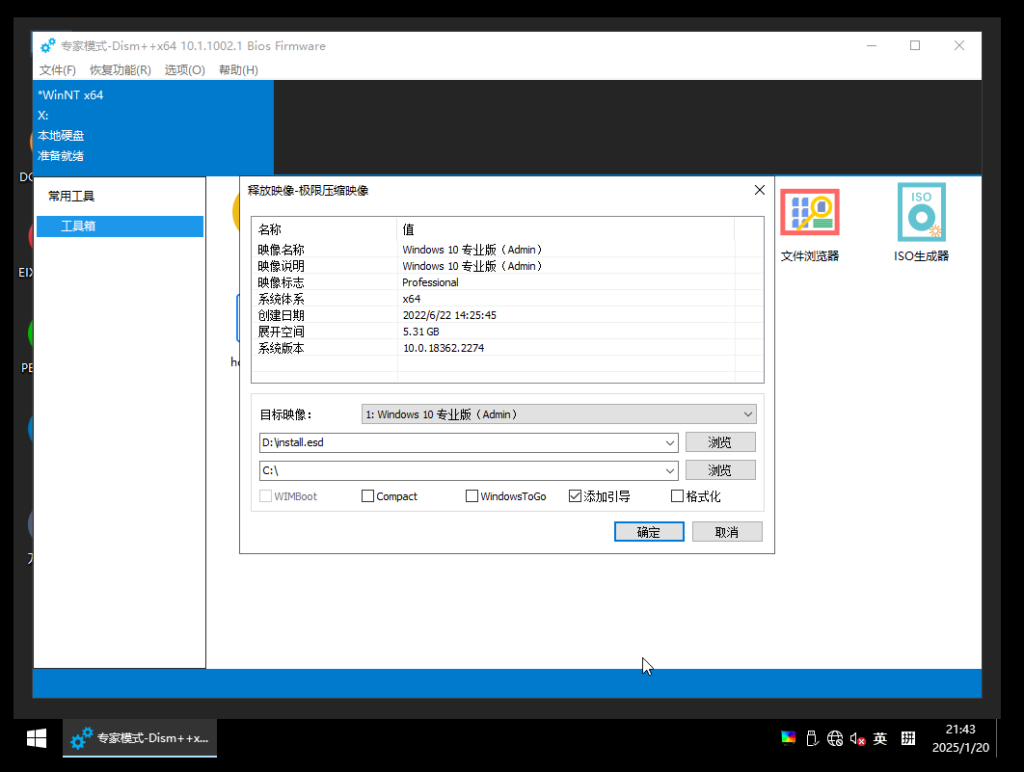This screenshot has width=1024, height=772.
Task: Open the 恢复功能(R) menu
Action: [120, 70]
